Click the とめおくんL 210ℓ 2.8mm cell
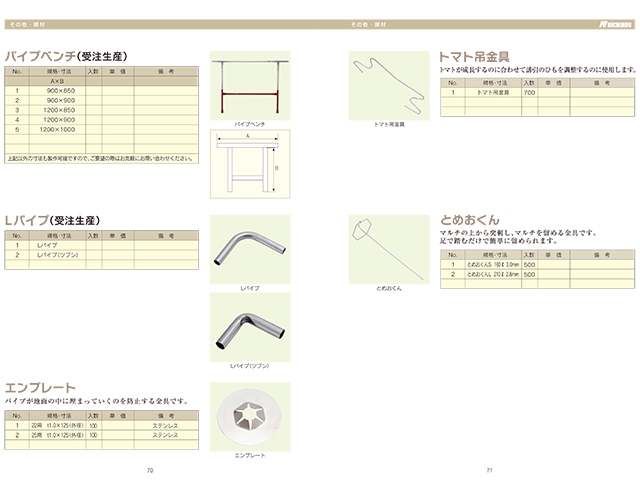 coord(493,274)
